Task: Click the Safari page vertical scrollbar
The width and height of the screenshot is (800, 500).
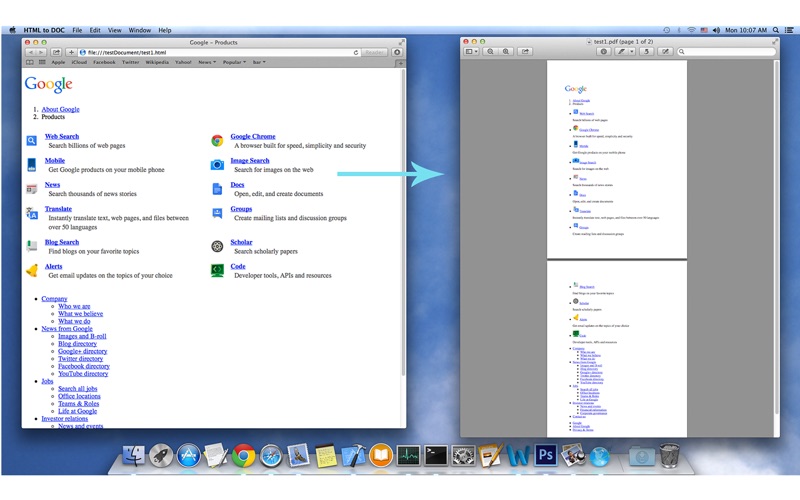Action: [403, 223]
